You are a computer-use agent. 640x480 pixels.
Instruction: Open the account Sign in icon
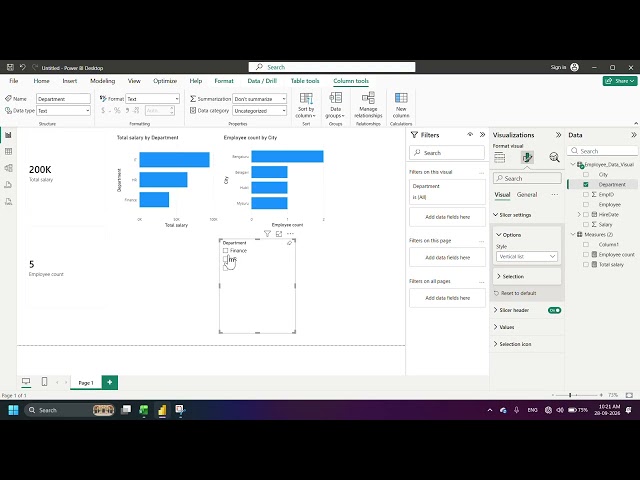(574, 67)
